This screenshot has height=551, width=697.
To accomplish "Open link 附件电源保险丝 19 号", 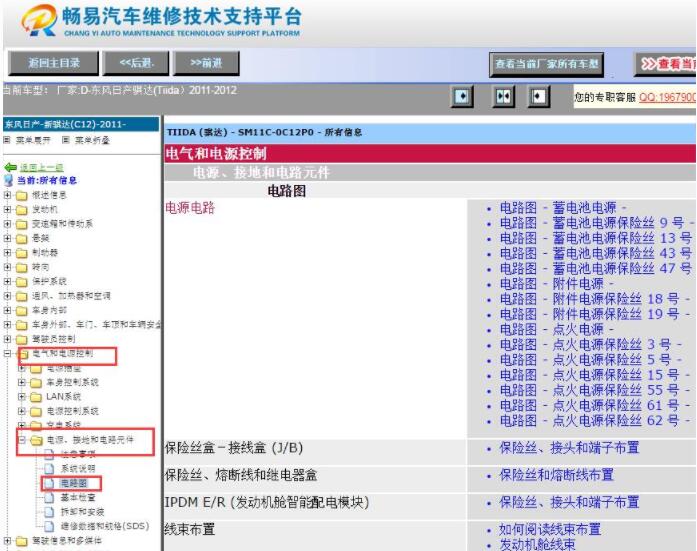I will click(596, 314).
